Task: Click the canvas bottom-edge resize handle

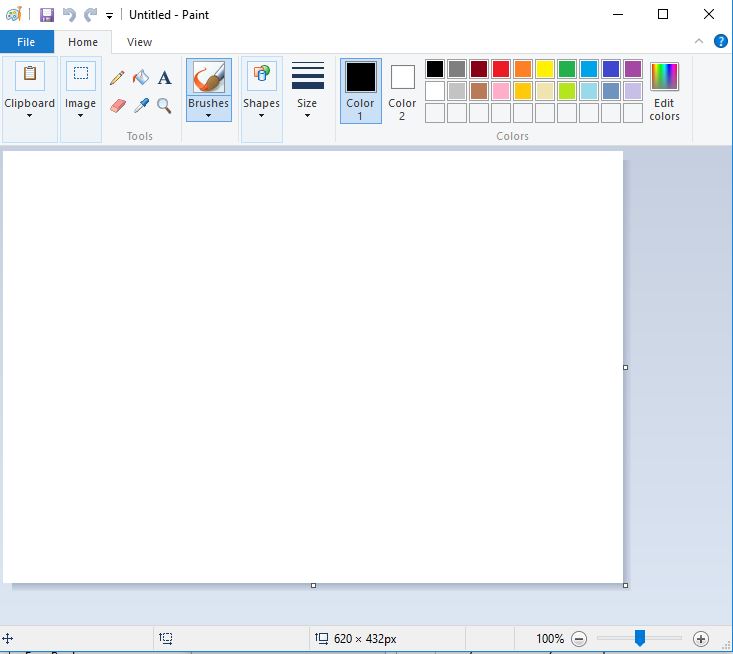Action: 313,585
